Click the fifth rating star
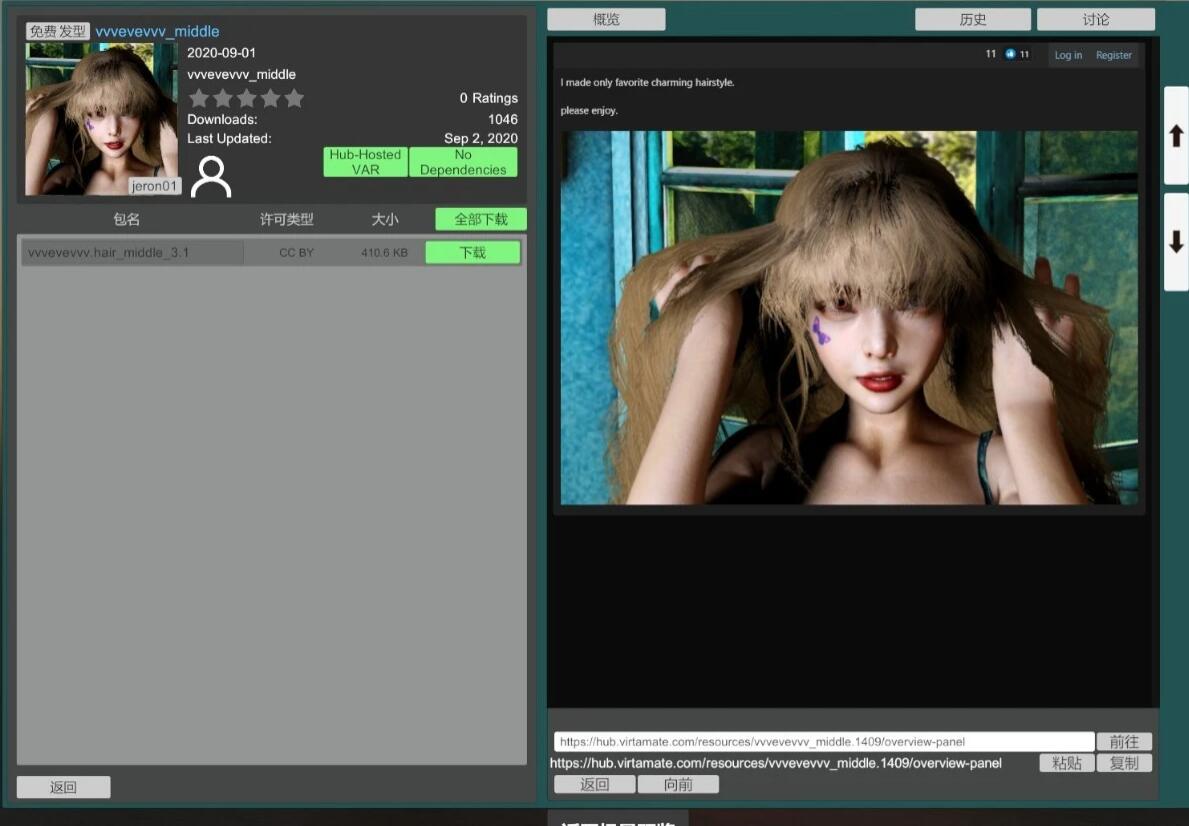 click(x=294, y=98)
